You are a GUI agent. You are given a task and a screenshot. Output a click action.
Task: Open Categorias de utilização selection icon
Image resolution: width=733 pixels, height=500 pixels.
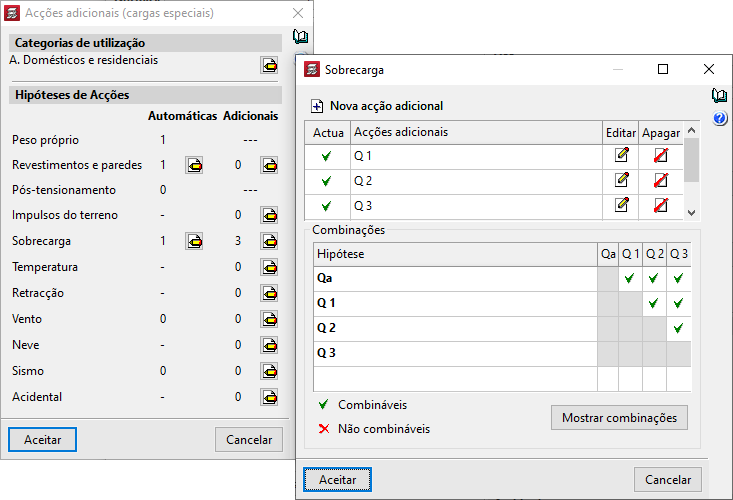click(x=269, y=65)
